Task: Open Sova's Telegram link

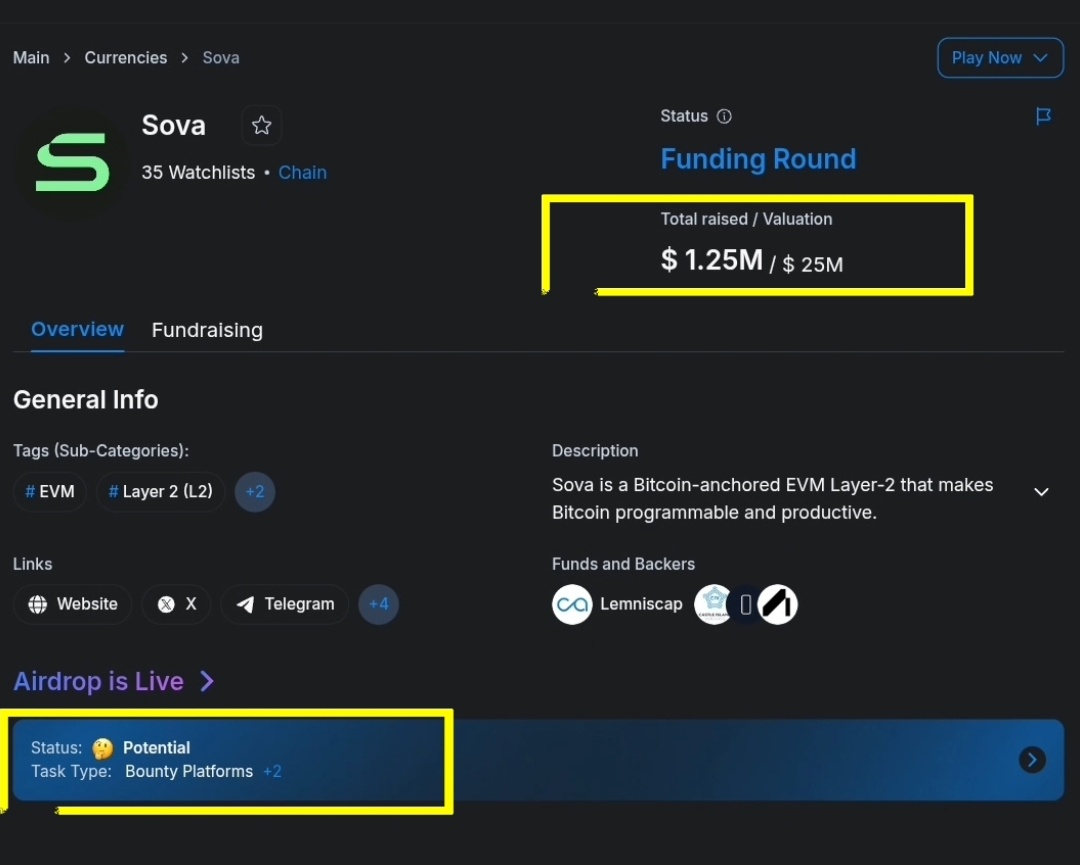Action: (284, 604)
